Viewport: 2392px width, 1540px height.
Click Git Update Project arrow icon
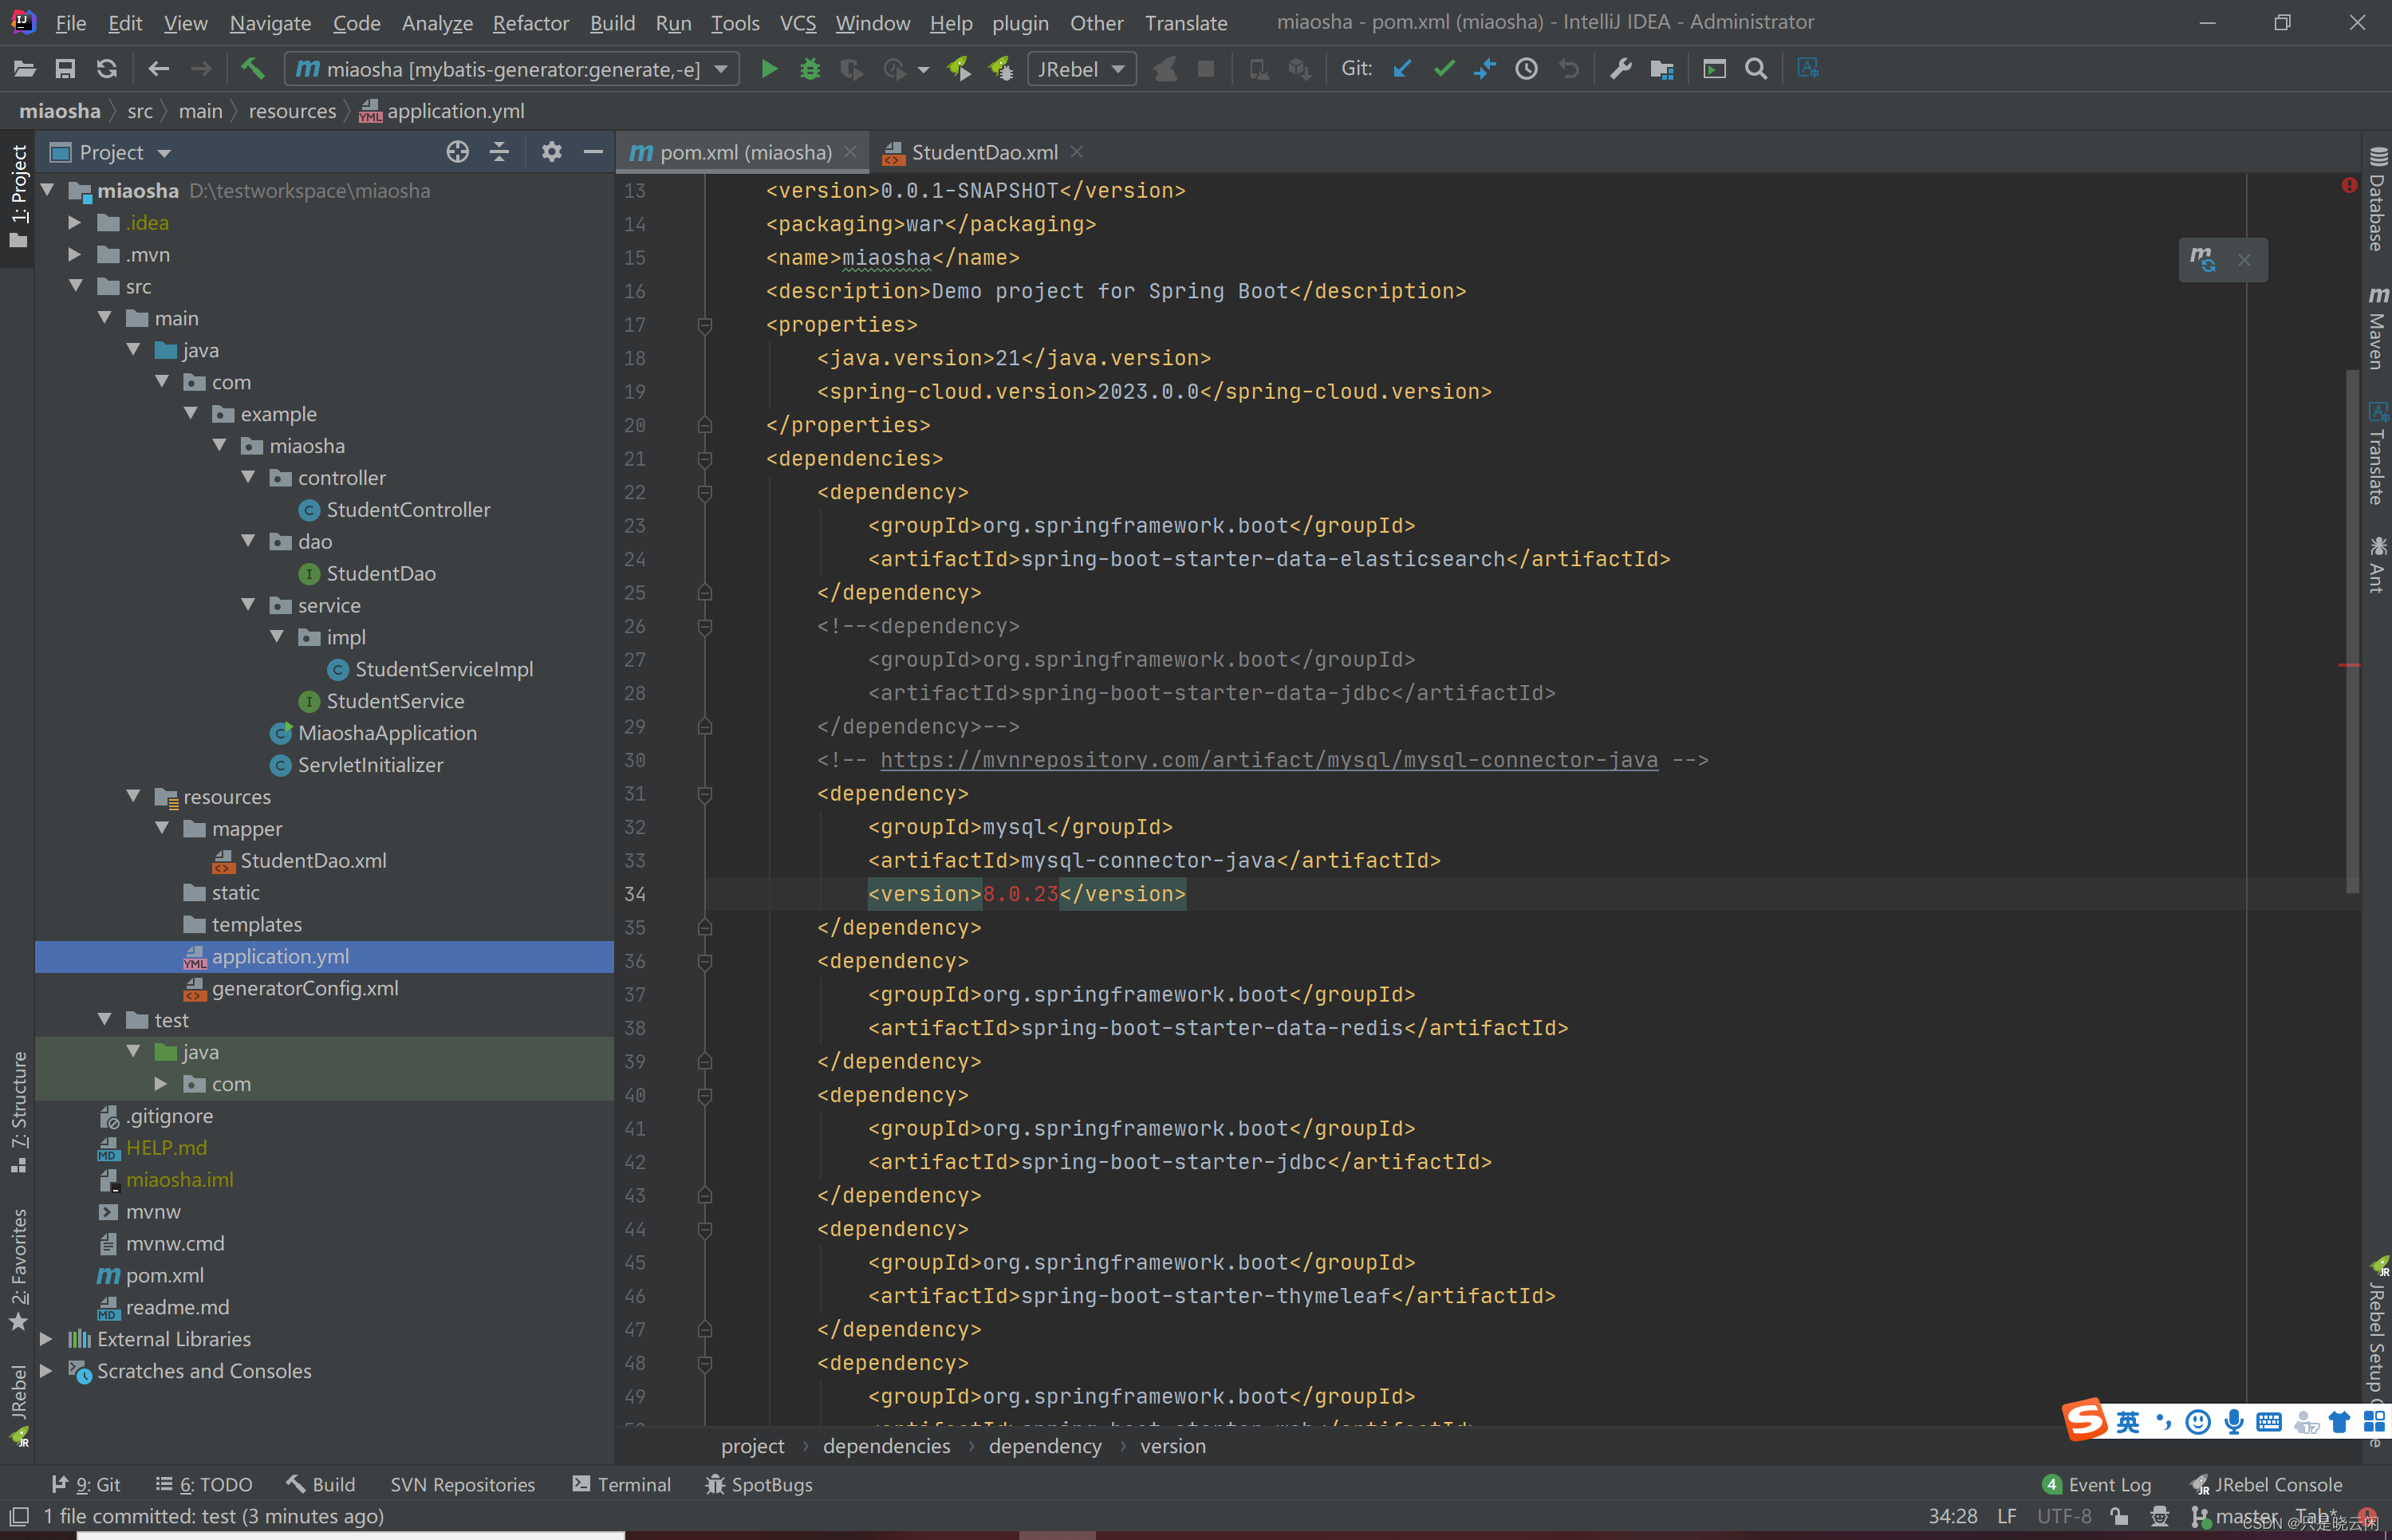[1402, 69]
